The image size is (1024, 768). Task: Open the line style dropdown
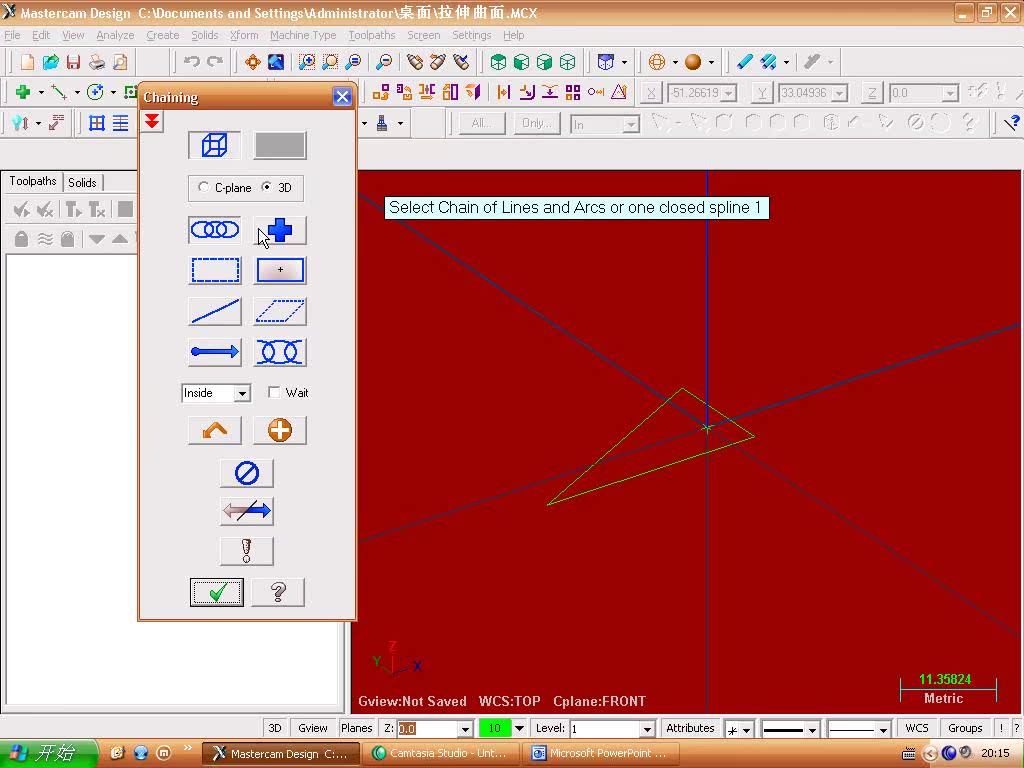pos(812,729)
